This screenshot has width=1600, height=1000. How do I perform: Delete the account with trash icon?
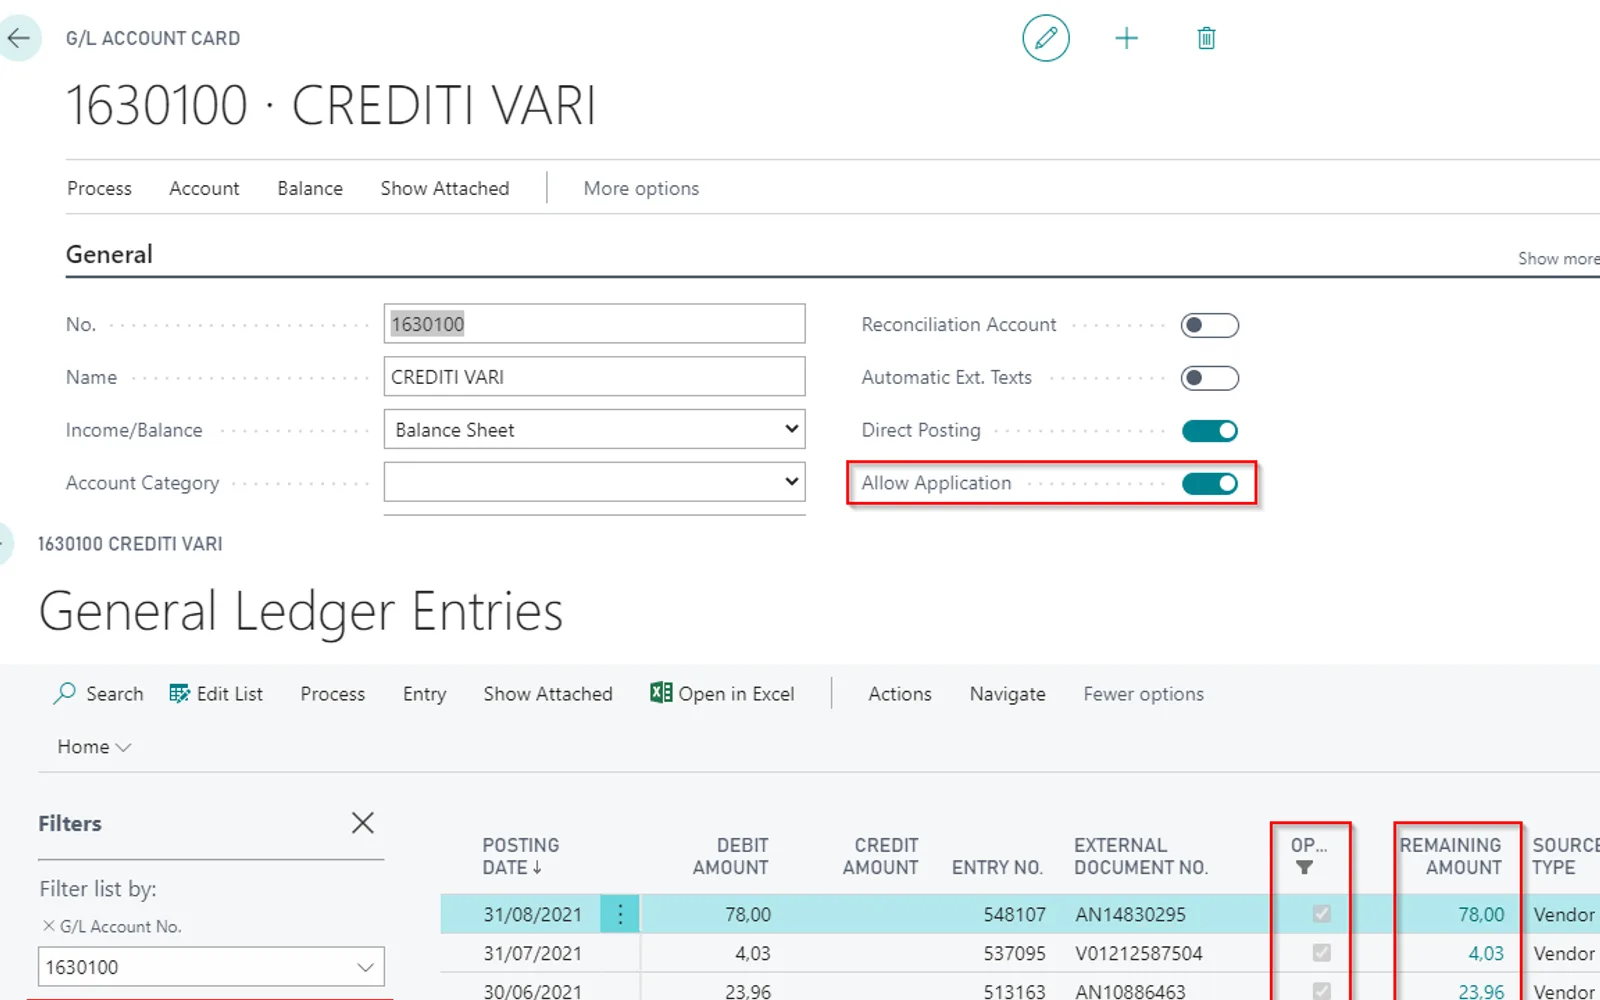tap(1206, 38)
